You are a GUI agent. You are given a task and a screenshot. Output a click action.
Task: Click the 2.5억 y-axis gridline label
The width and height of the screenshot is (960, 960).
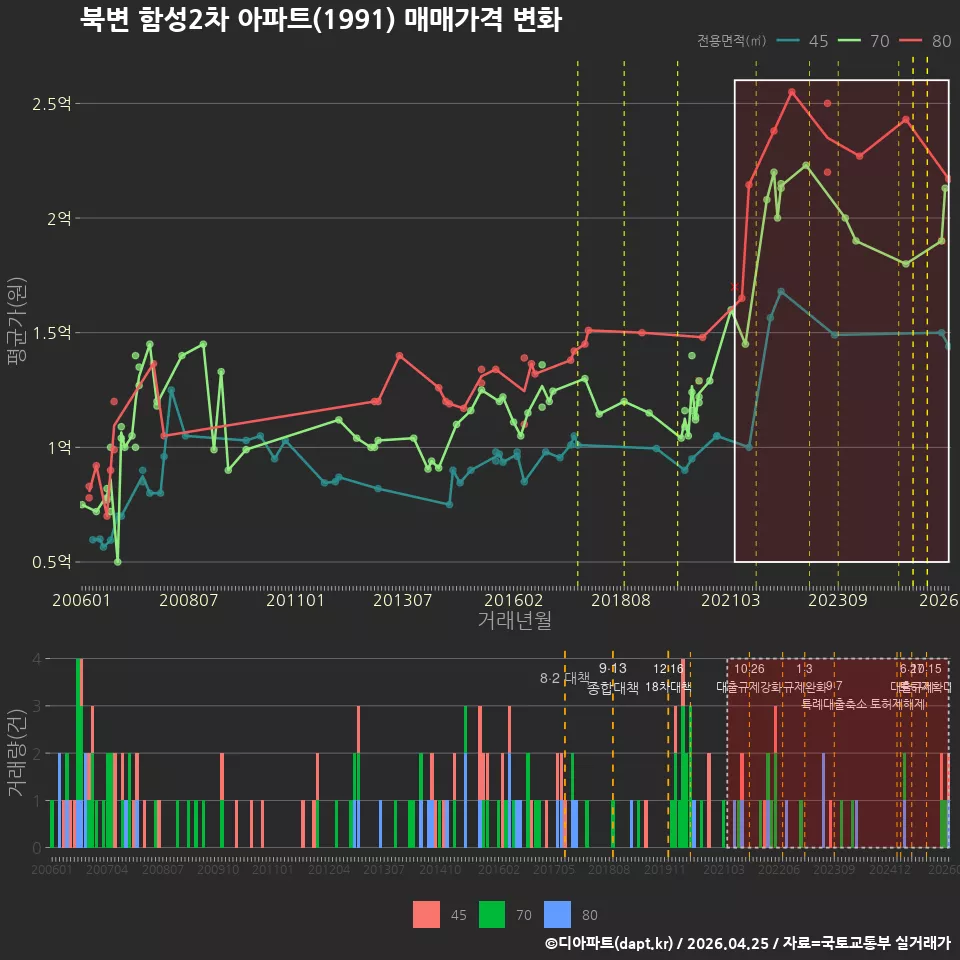(52, 104)
